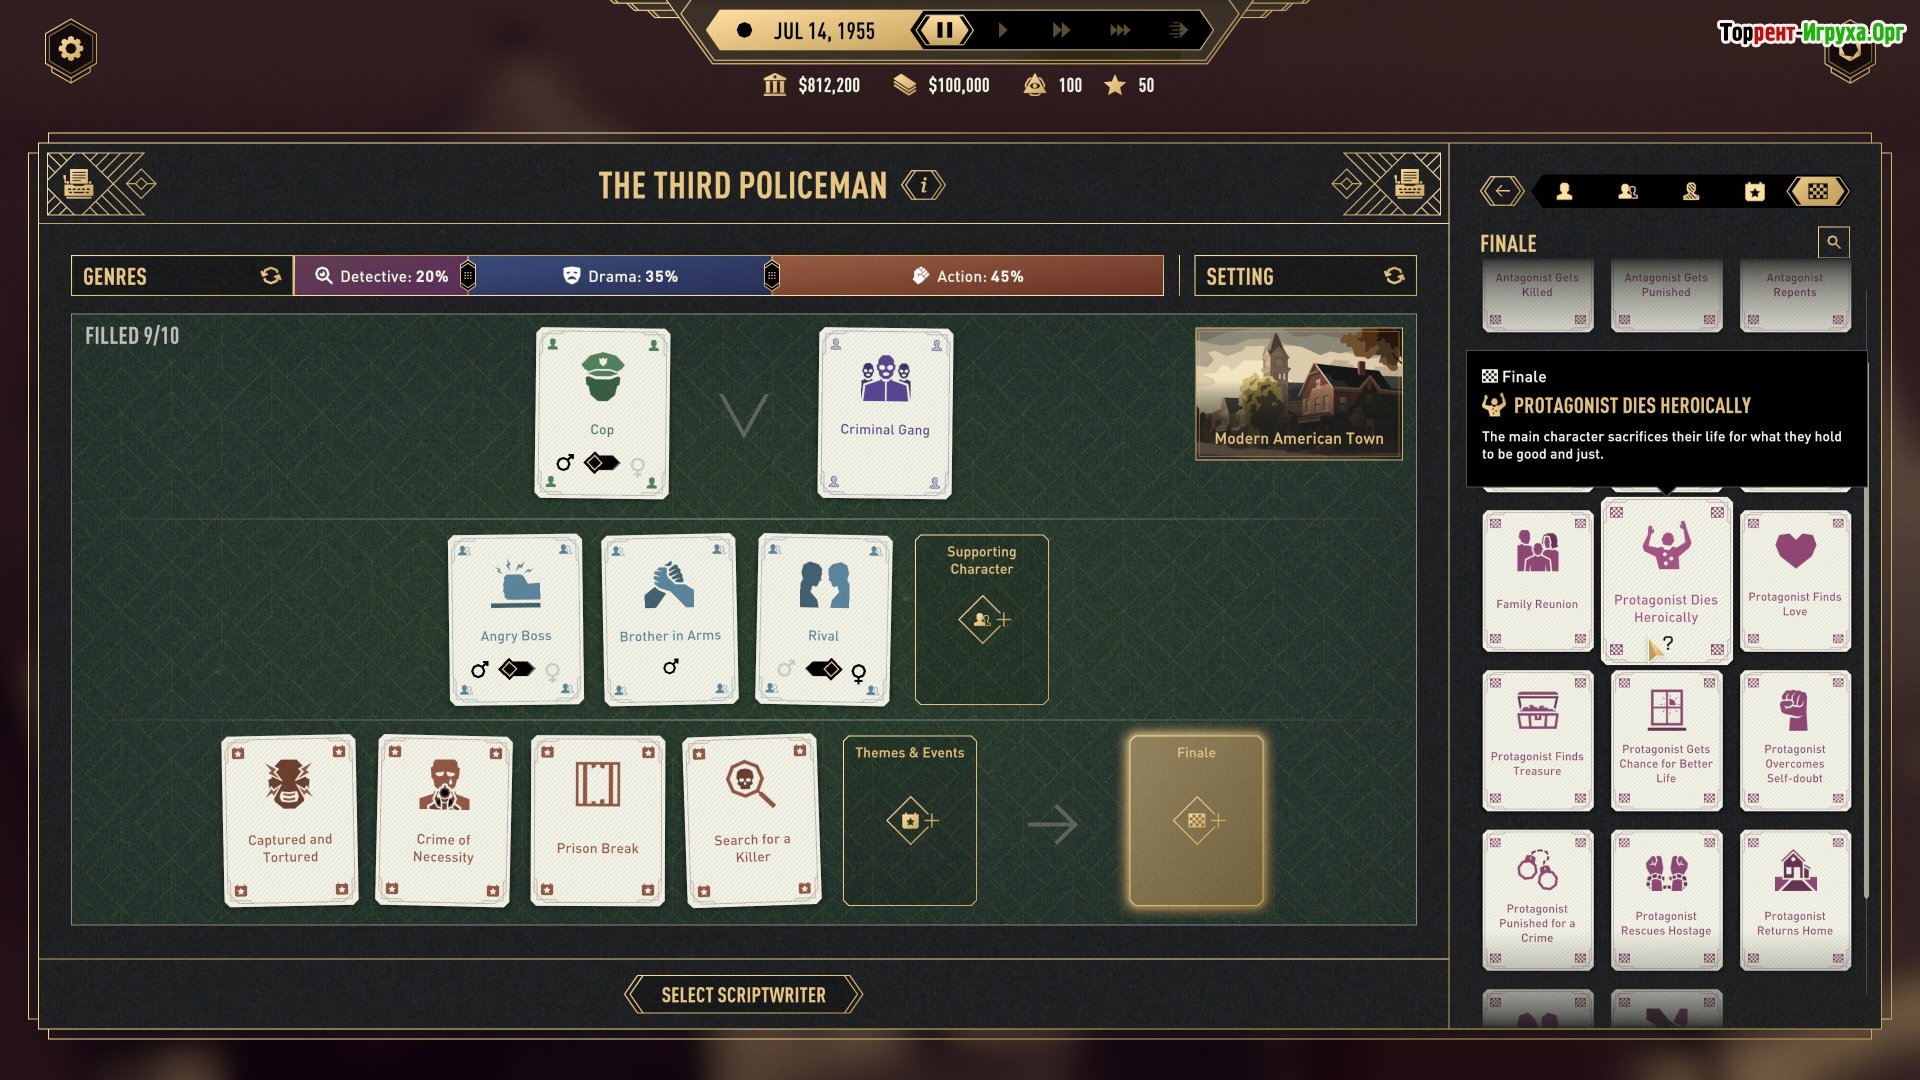Image resolution: width=1920 pixels, height=1080 pixels.
Task: Refresh the Setting selection
Action: tap(1394, 276)
